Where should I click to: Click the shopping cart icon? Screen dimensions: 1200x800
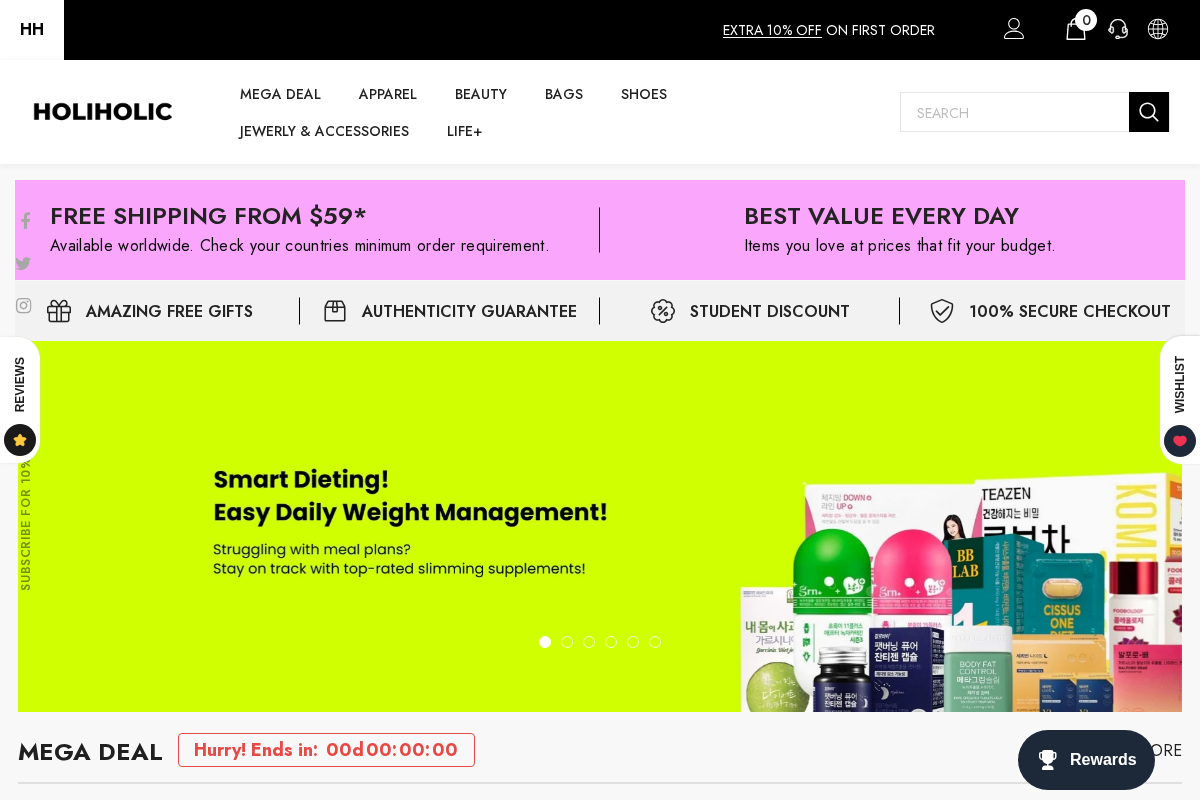click(x=1075, y=29)
